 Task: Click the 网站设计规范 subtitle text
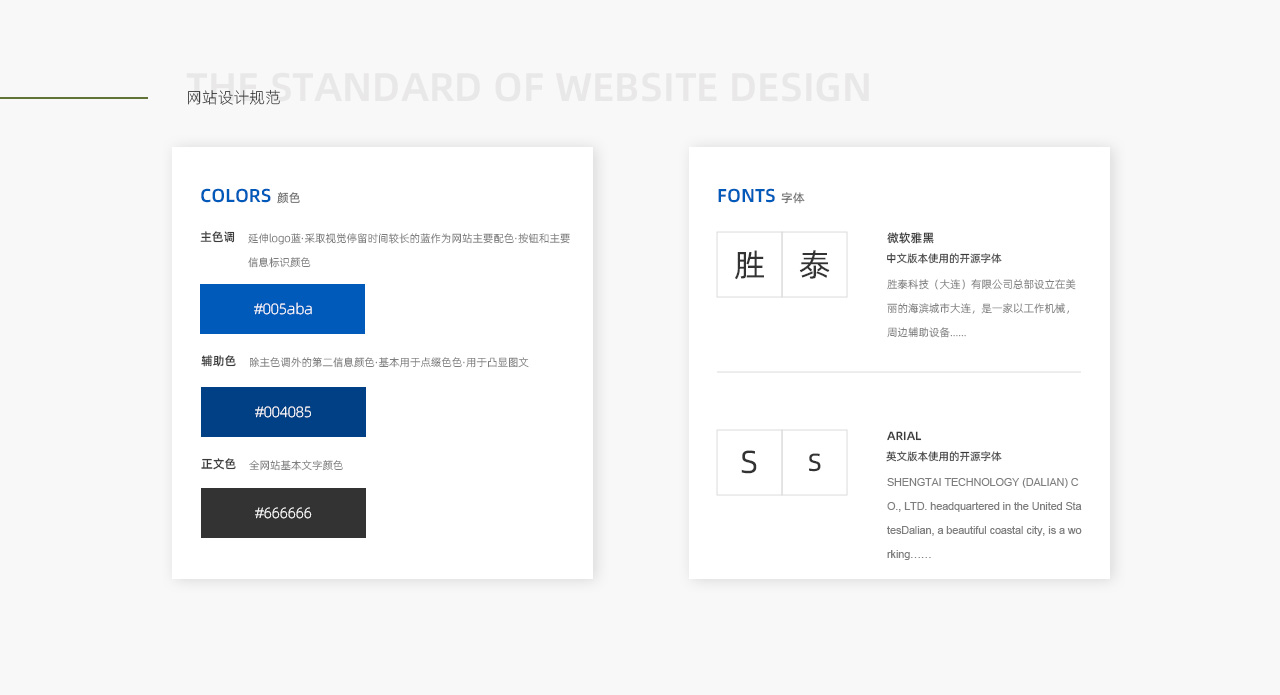point(232,99)
